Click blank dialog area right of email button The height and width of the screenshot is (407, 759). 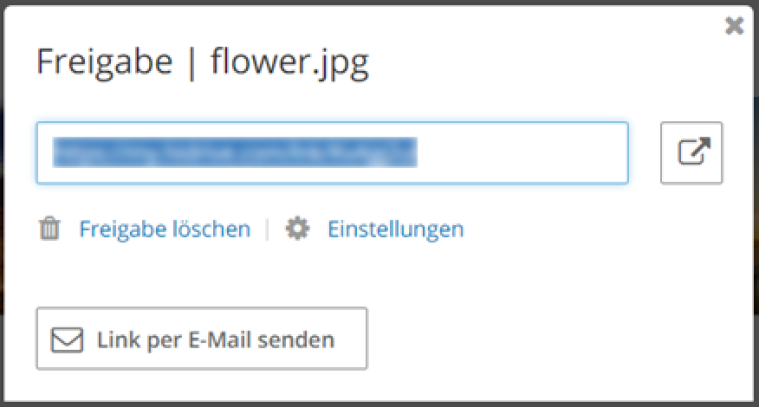(557, 339)
